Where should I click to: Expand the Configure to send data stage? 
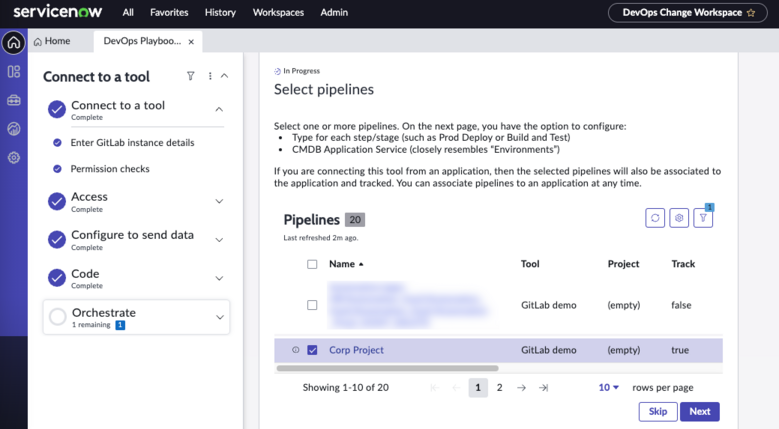pos(219,240)
